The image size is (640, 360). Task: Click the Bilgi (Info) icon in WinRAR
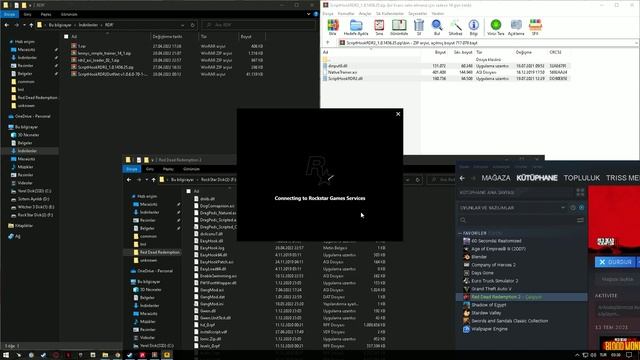tap(473, 26)
